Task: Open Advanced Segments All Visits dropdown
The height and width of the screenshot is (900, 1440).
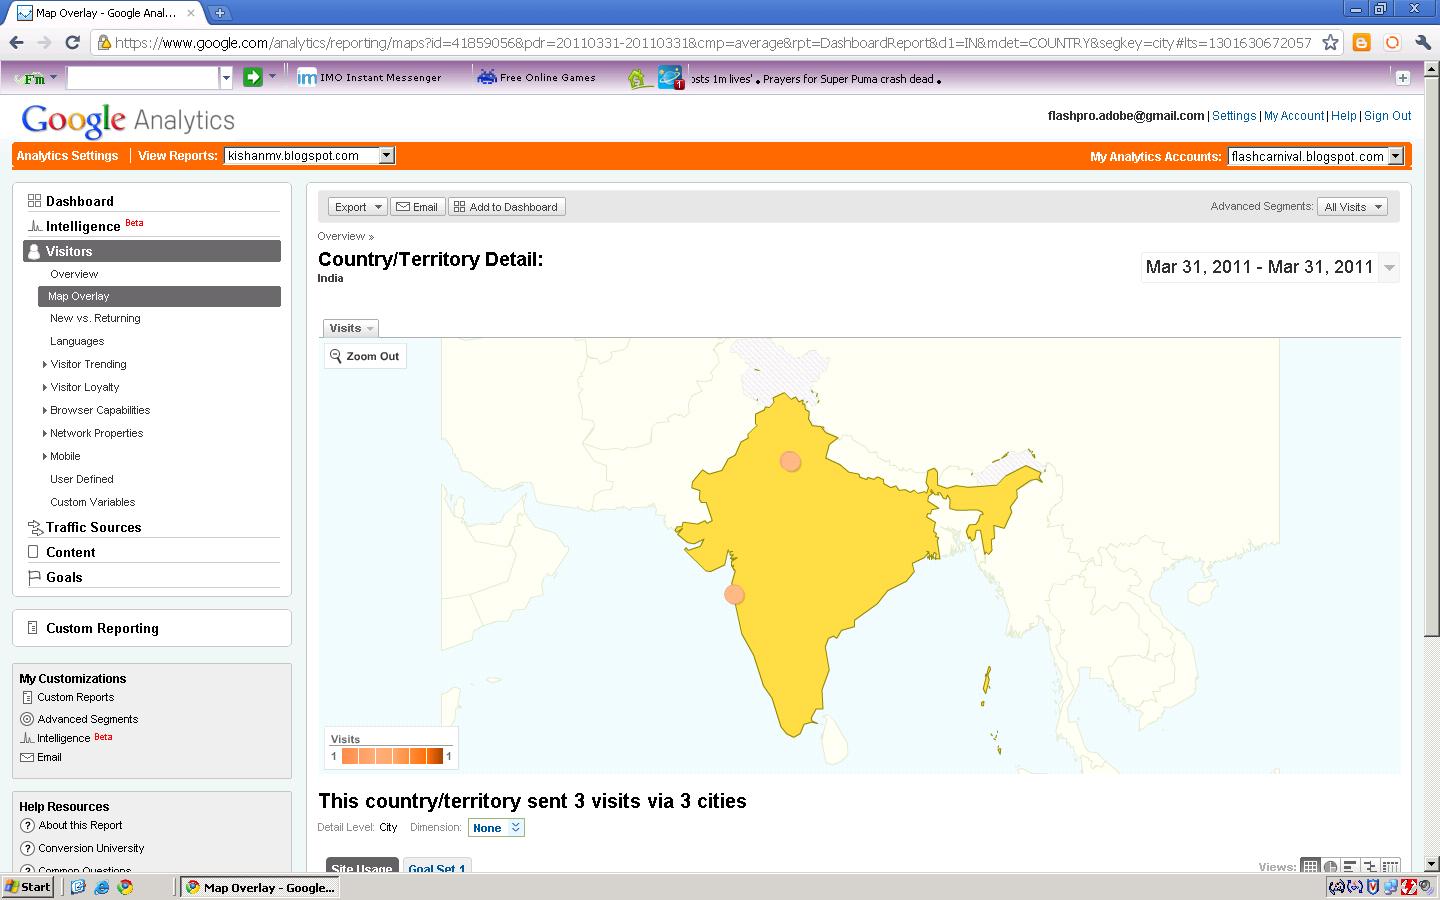Action: tap(1352, 207)
